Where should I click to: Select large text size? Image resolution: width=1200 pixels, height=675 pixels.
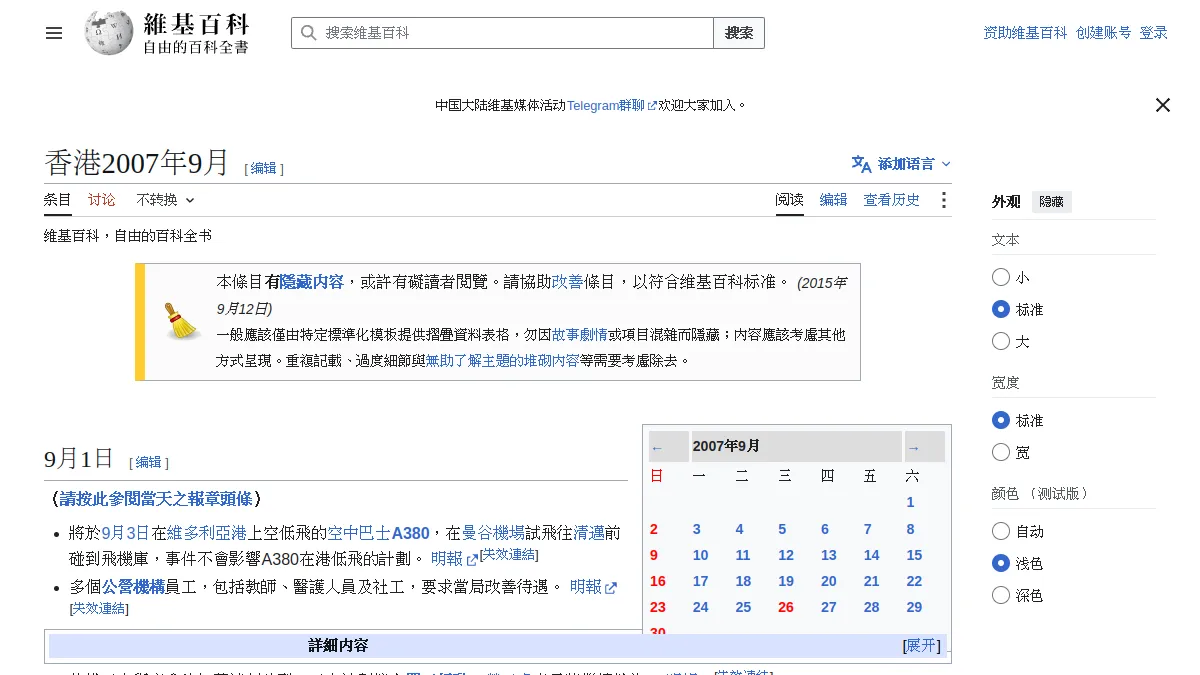coord(1001,341)
